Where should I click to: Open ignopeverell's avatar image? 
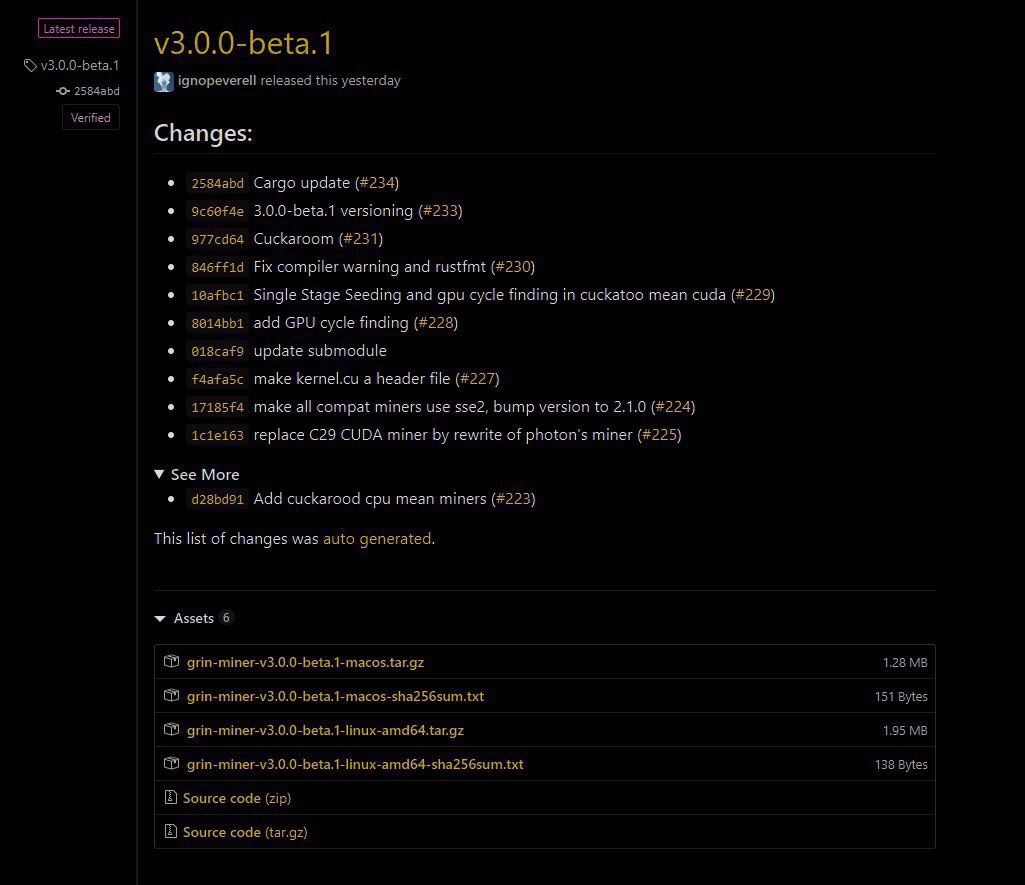(x=163, y=81)
